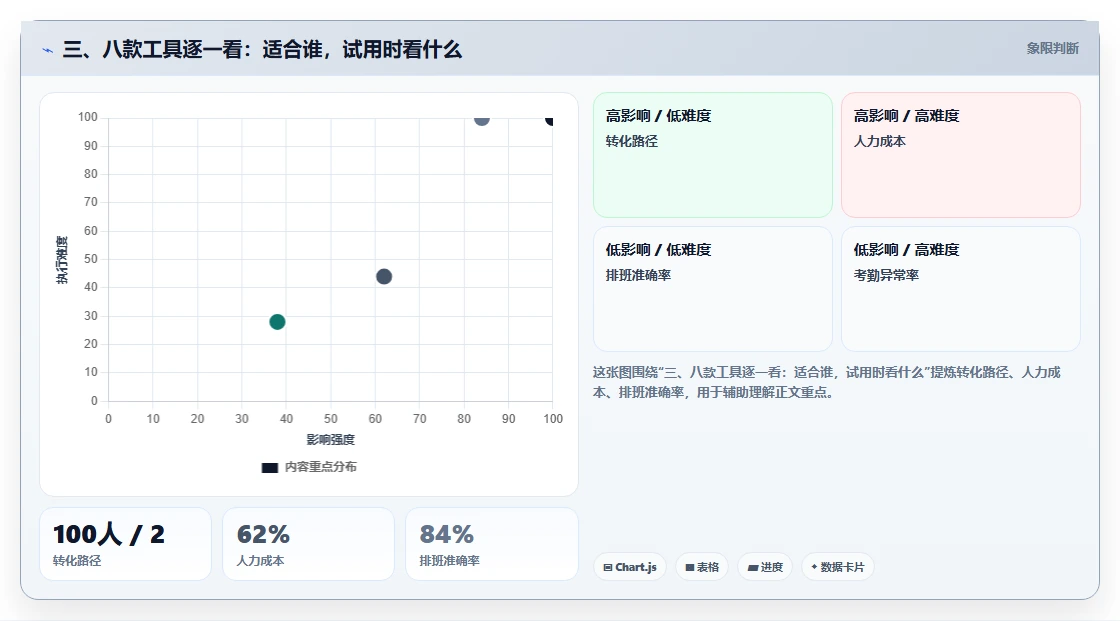Select the 数据卡片 tag chip
Screen dimensions: 1120x621
837,567
